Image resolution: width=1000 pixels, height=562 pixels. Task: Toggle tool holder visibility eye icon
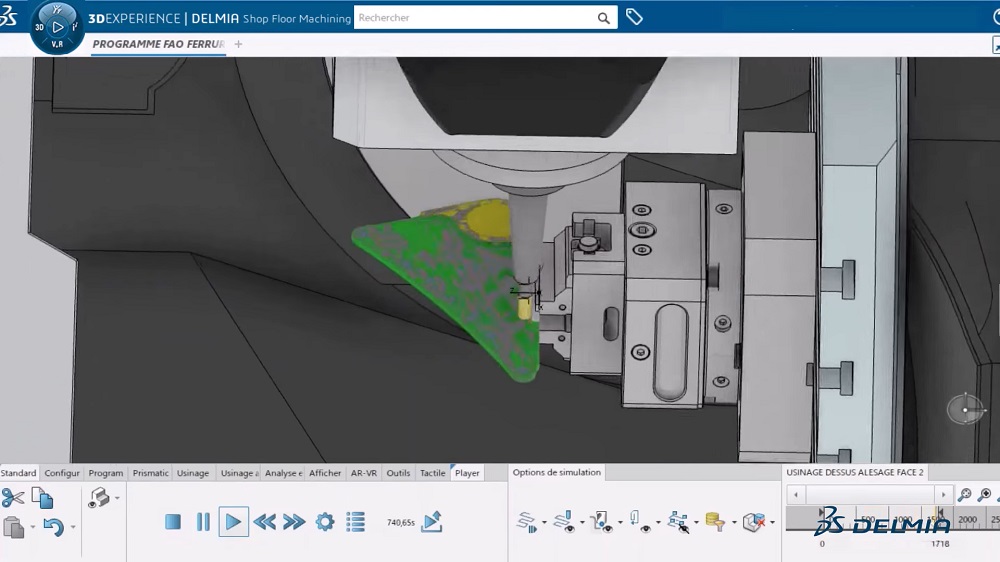[640, 522]
